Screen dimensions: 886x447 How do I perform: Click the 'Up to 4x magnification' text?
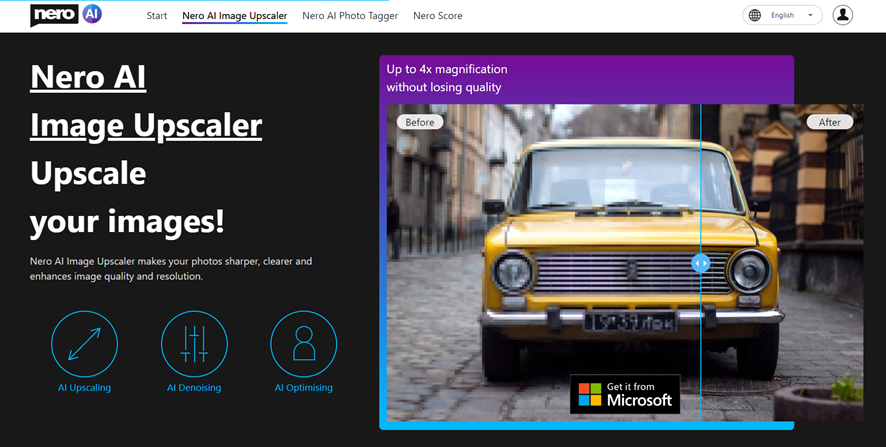[x=447, y=69]
